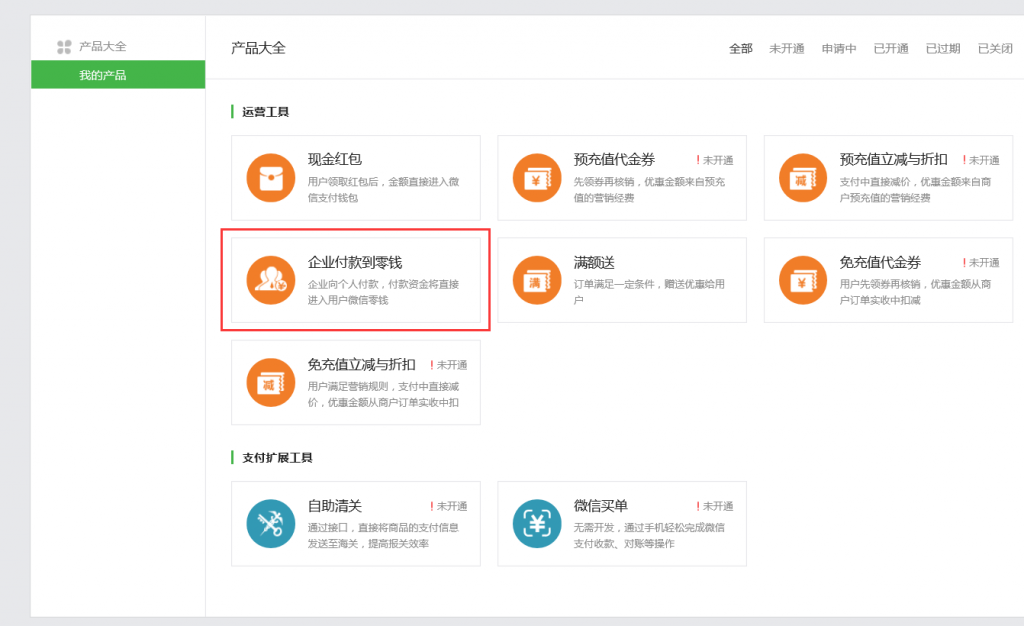Image resolution: width=1024 pixels, height=626 pixels.
Task: Switch to the 未开通 filter tab
Action: pos(786,48)
